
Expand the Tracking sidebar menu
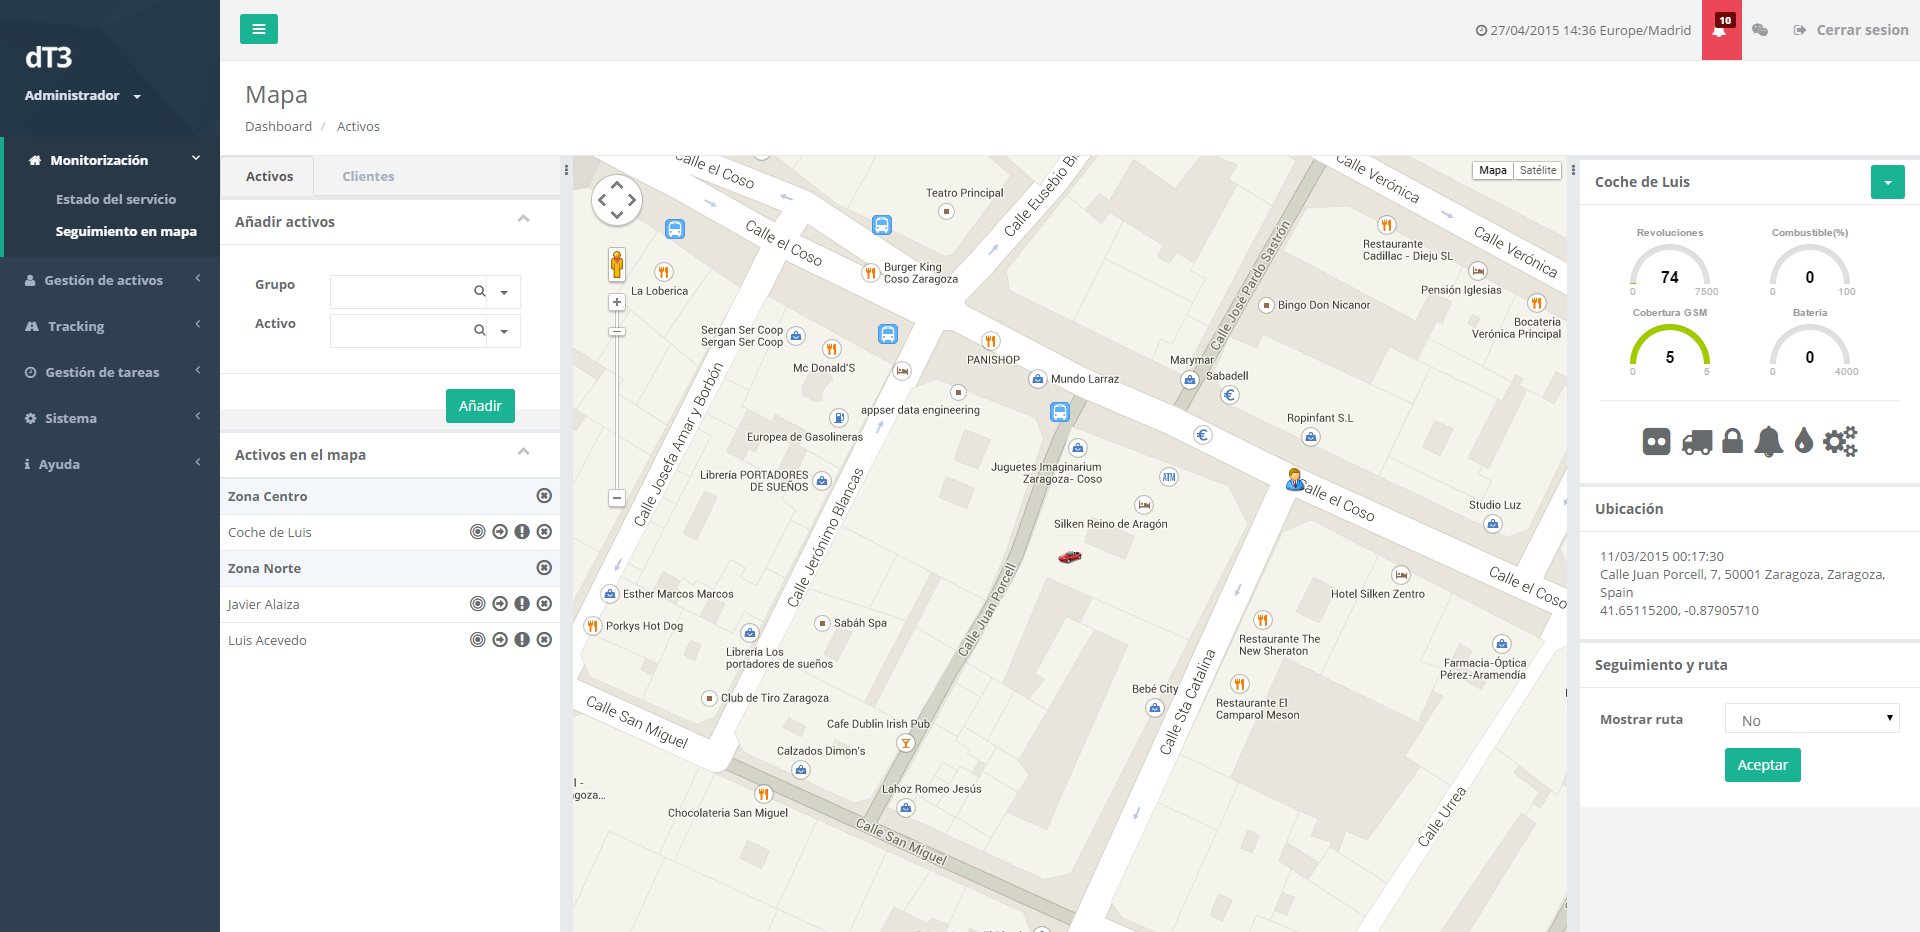click(110, 326)
